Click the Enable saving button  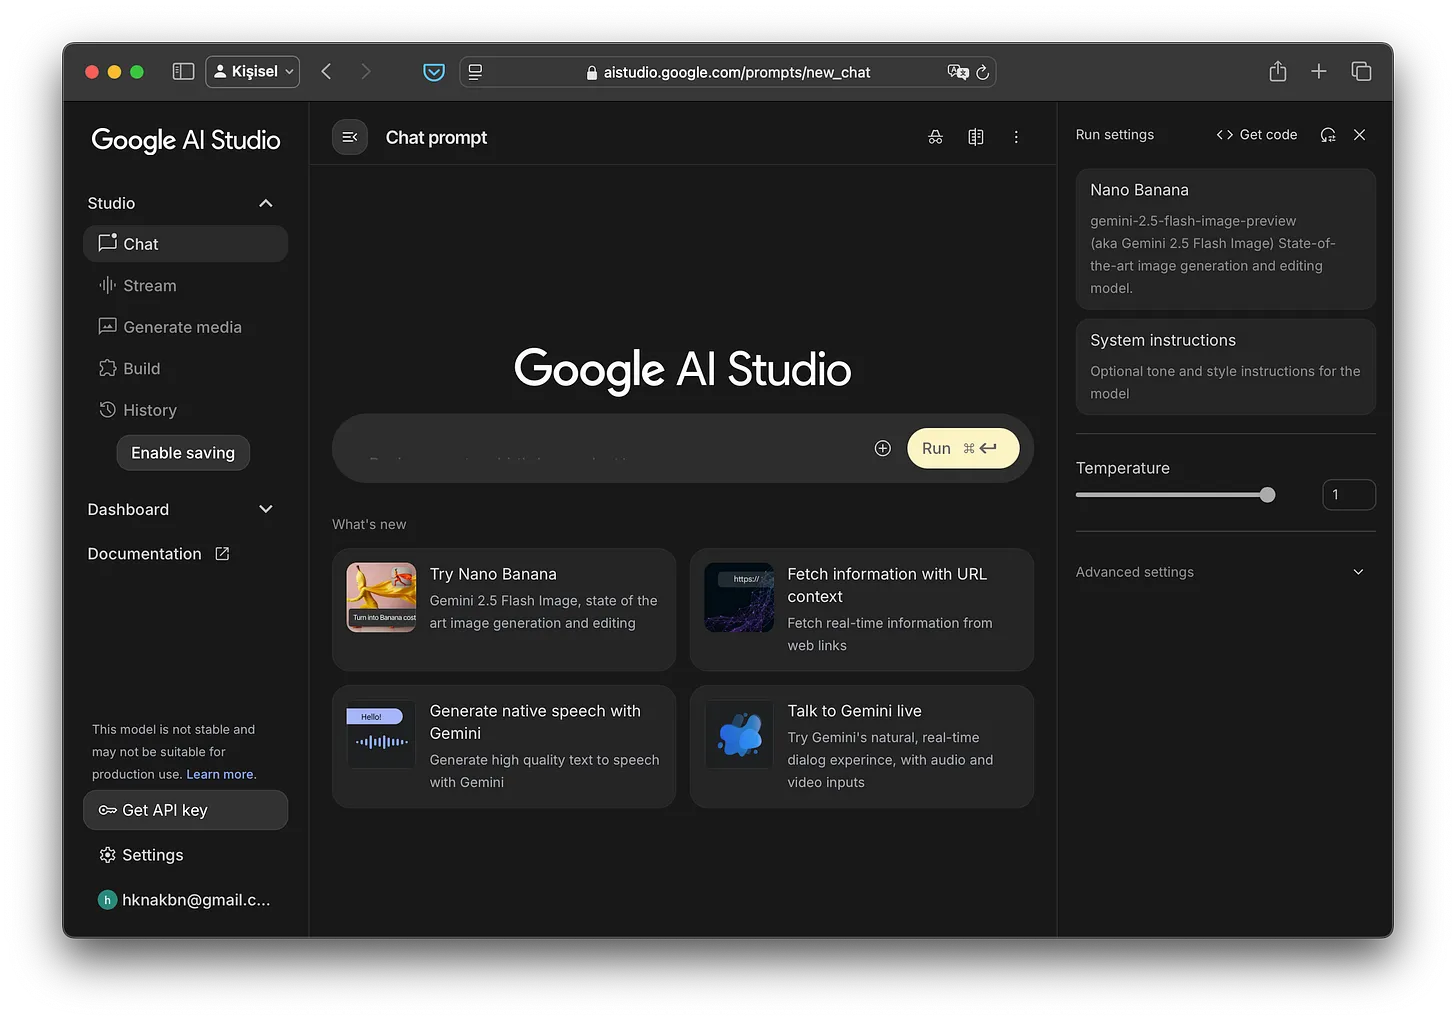[183, 453]
